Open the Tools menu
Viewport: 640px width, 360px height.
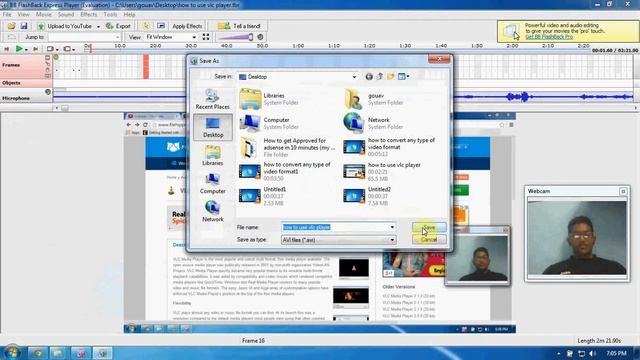coord(110,14)
